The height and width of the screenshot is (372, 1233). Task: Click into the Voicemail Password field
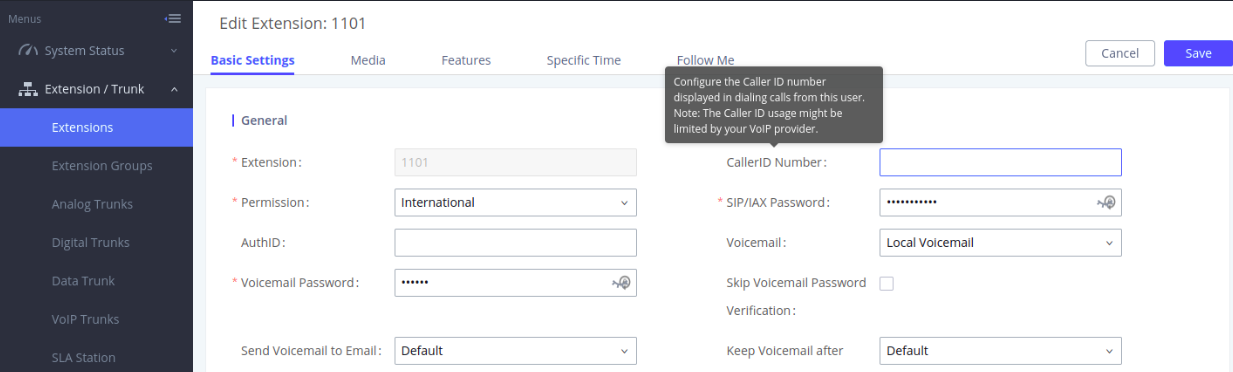point(515,283)
